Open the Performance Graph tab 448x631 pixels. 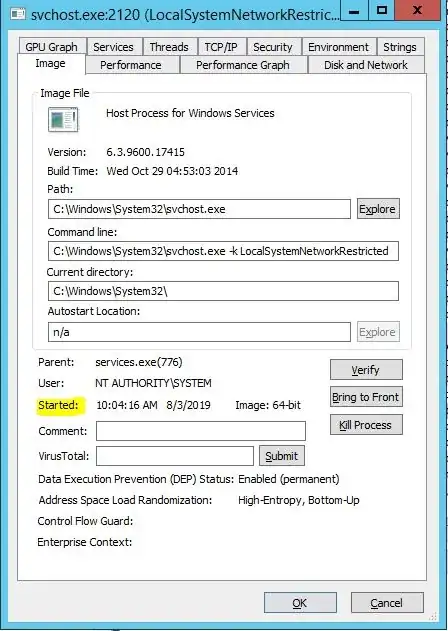click(243, 65)
